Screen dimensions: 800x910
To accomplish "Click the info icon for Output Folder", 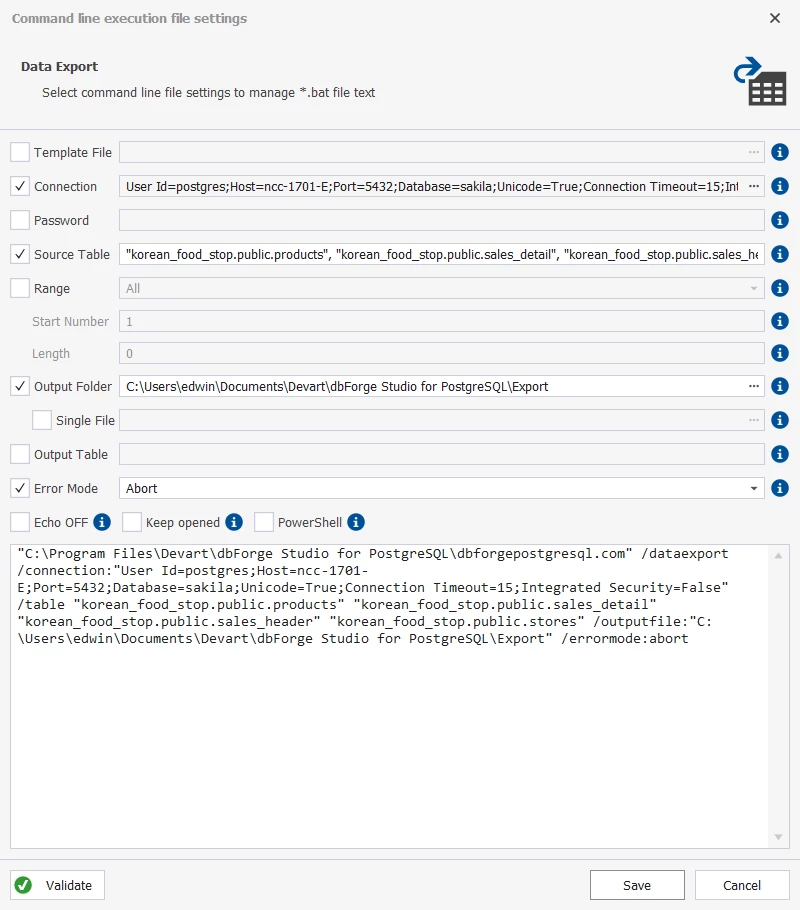I will pos(780,386).
